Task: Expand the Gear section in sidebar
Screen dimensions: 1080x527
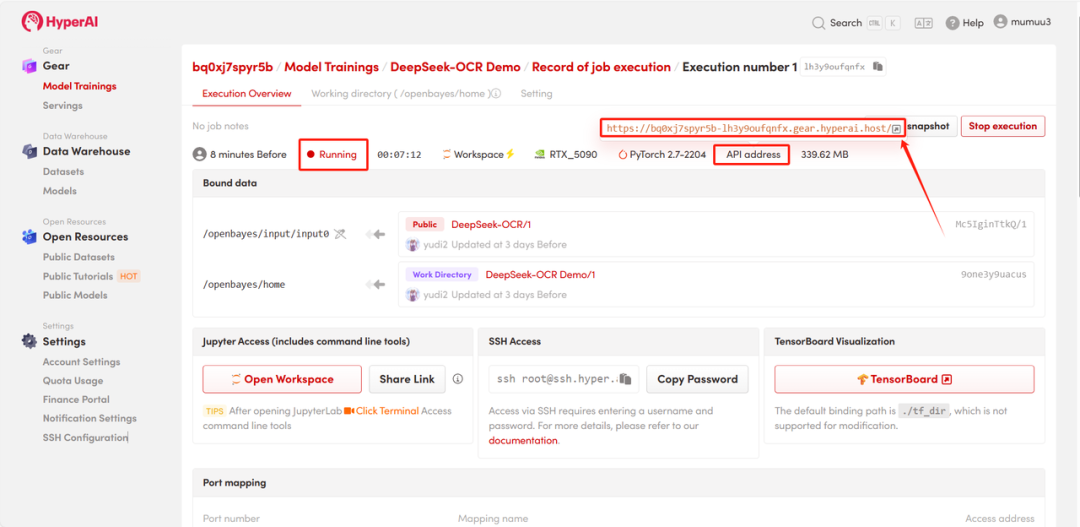Action: (56, 66)
